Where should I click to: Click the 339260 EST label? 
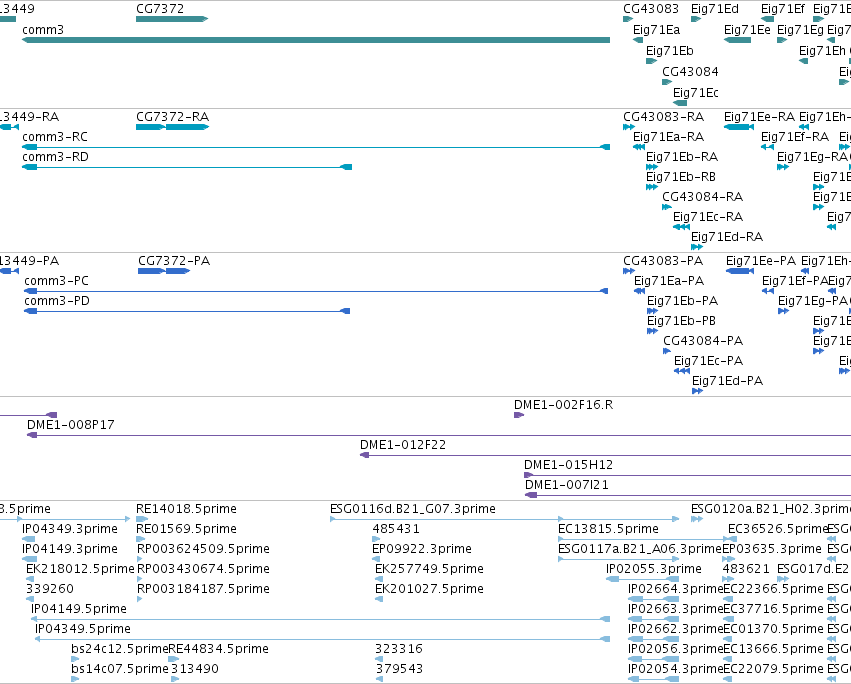[49, 589]
